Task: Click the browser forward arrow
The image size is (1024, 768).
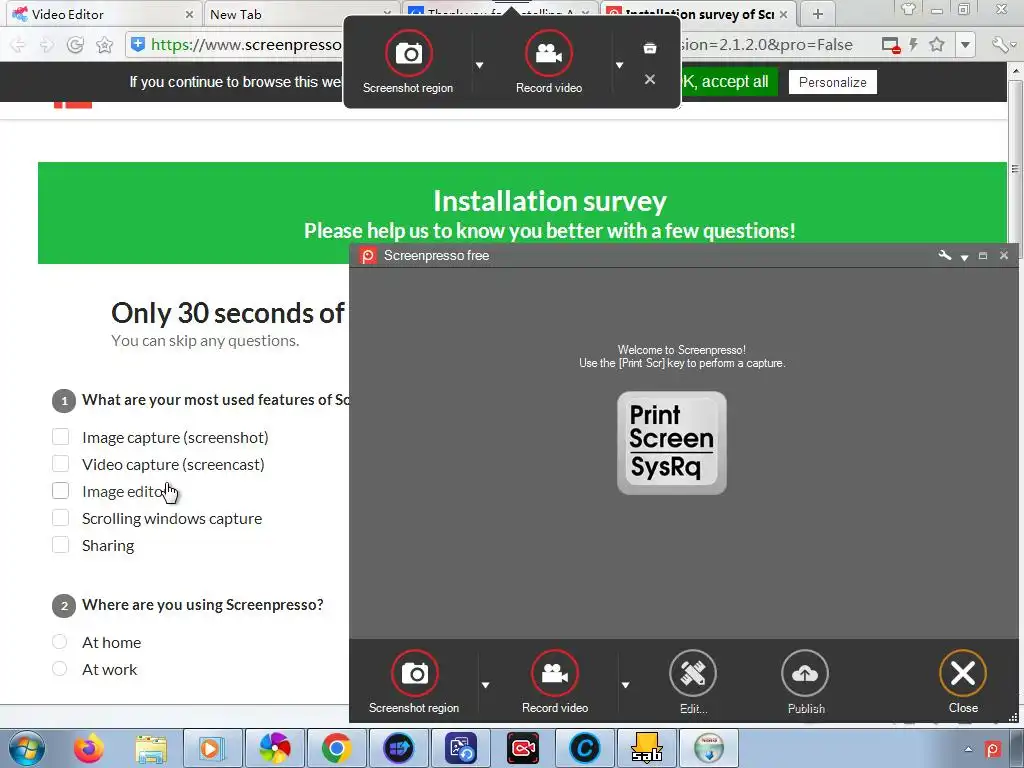Action: click(46, 44)
